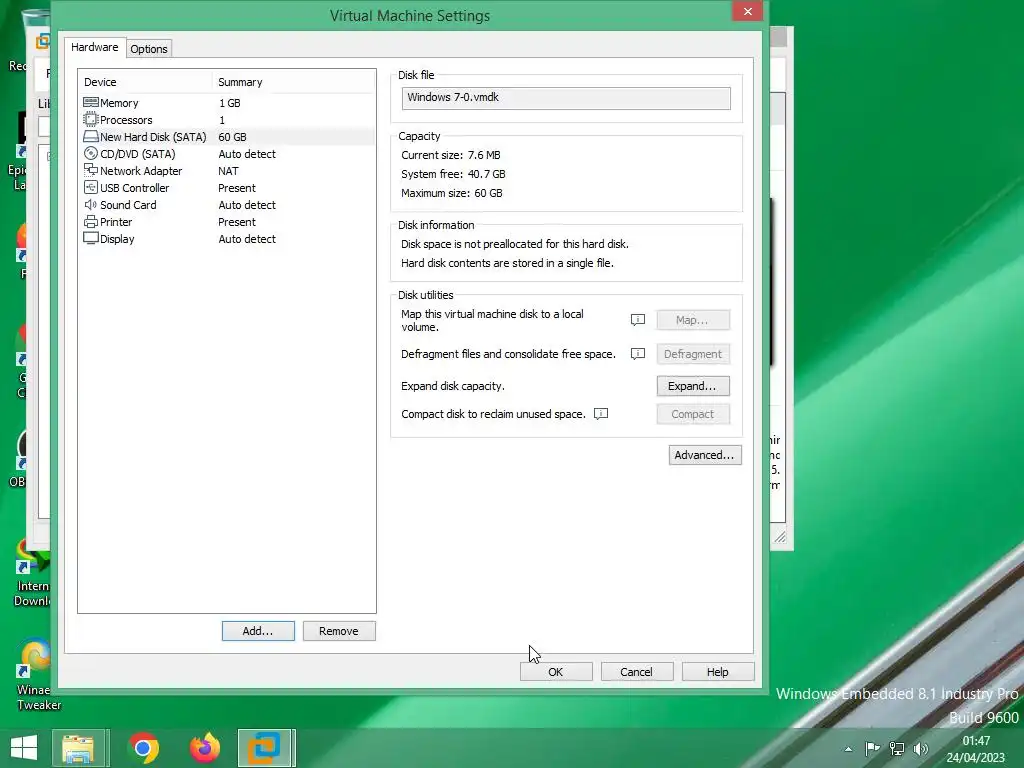
Task: Click "Auto detect" in the CD/DVD row
Action: point(247,154)
